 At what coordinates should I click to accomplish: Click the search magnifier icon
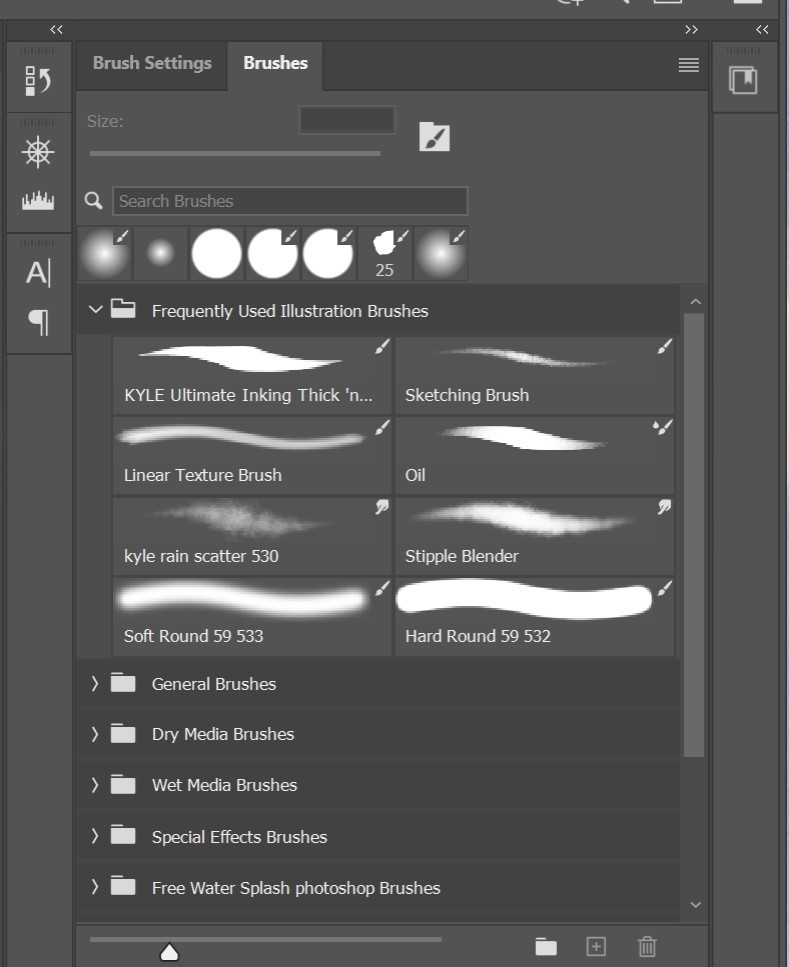click(94, 200)
